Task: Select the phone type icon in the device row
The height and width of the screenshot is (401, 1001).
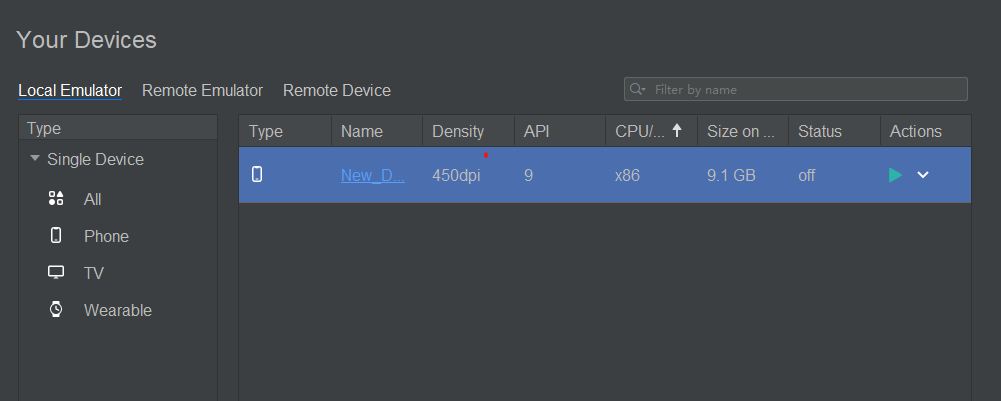Action: click(257, 174)
